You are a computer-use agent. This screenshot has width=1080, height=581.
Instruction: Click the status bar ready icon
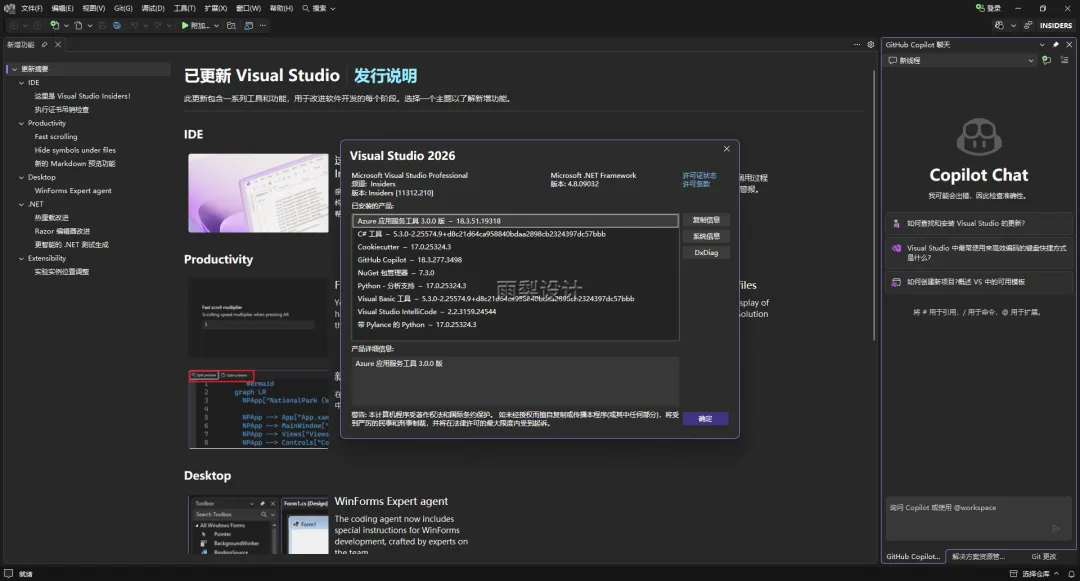(x=8, y=573)
